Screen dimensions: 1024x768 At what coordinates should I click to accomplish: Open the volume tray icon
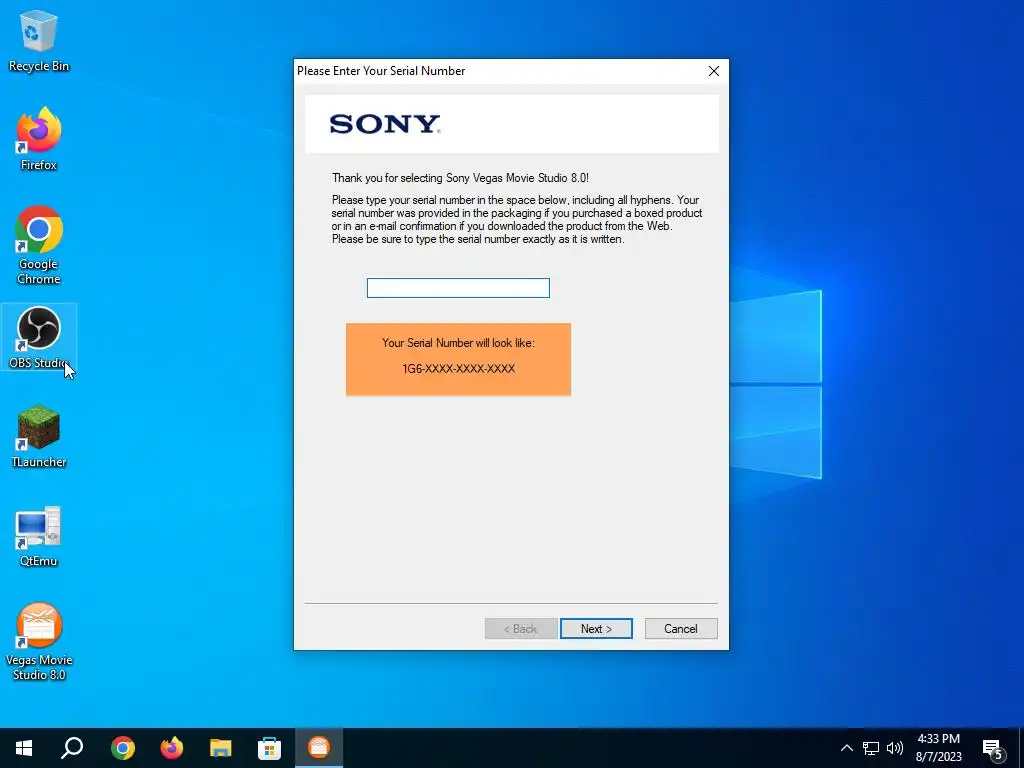pyautogui.click(x=895, y=748)
